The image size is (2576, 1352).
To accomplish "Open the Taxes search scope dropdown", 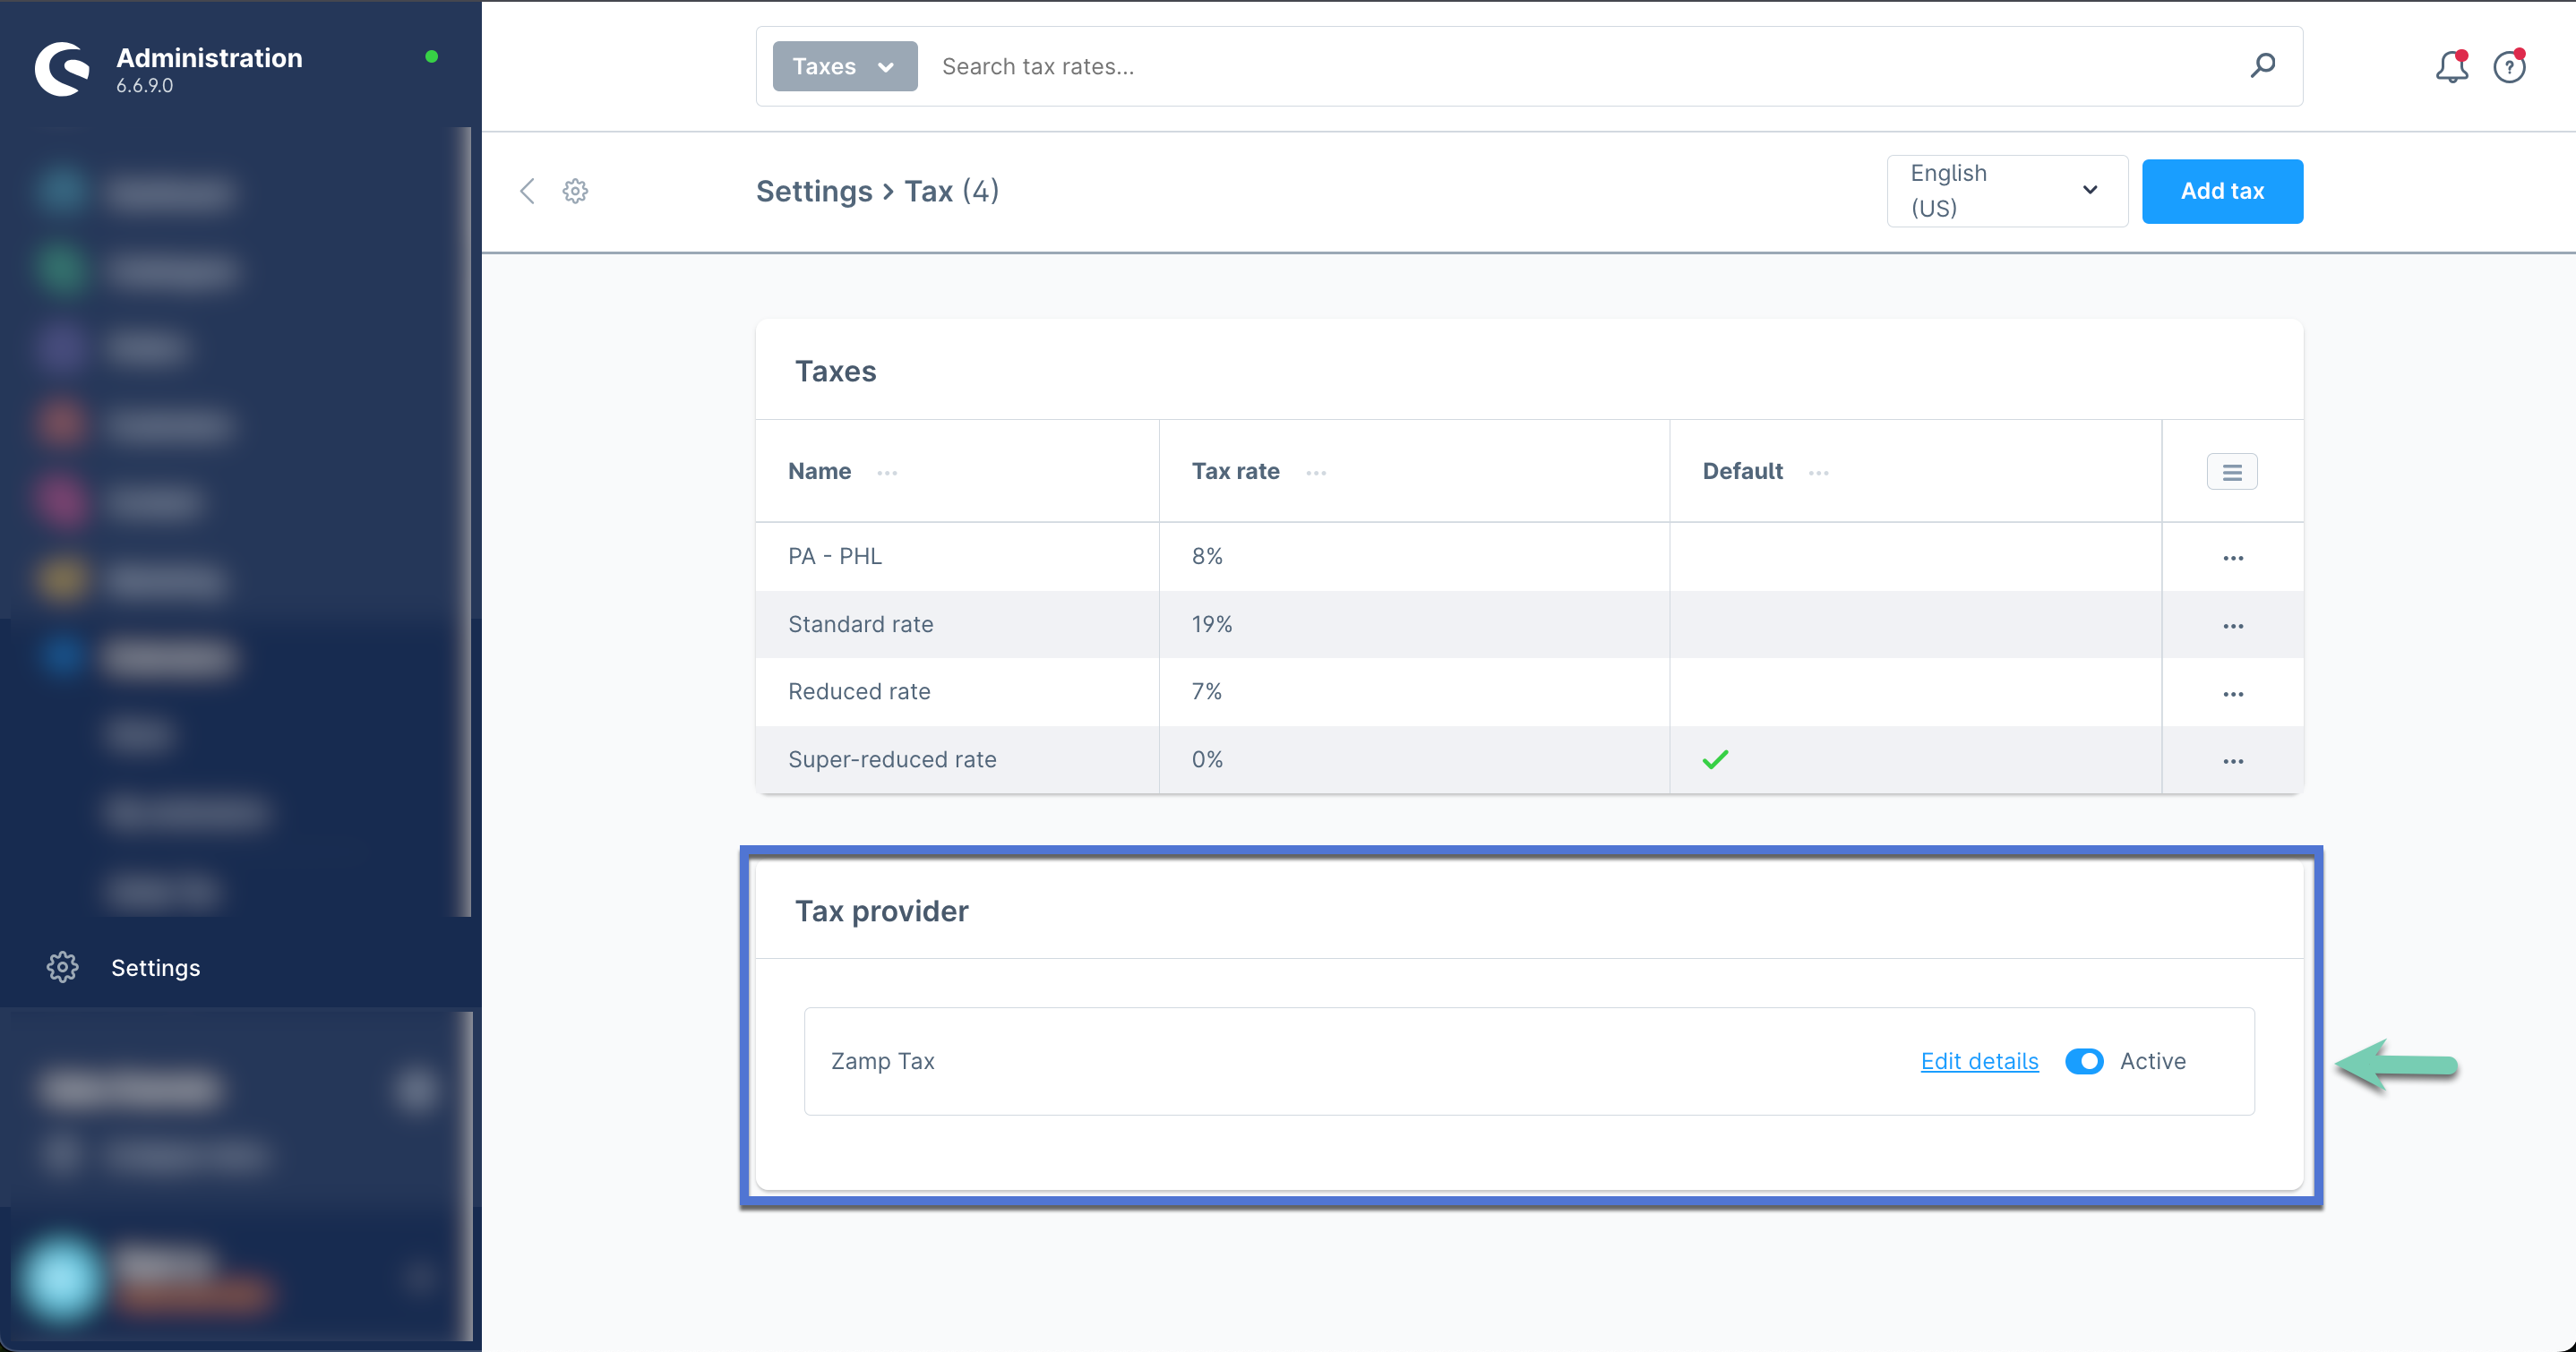I will pyautogui.click(x=845, y=66).
